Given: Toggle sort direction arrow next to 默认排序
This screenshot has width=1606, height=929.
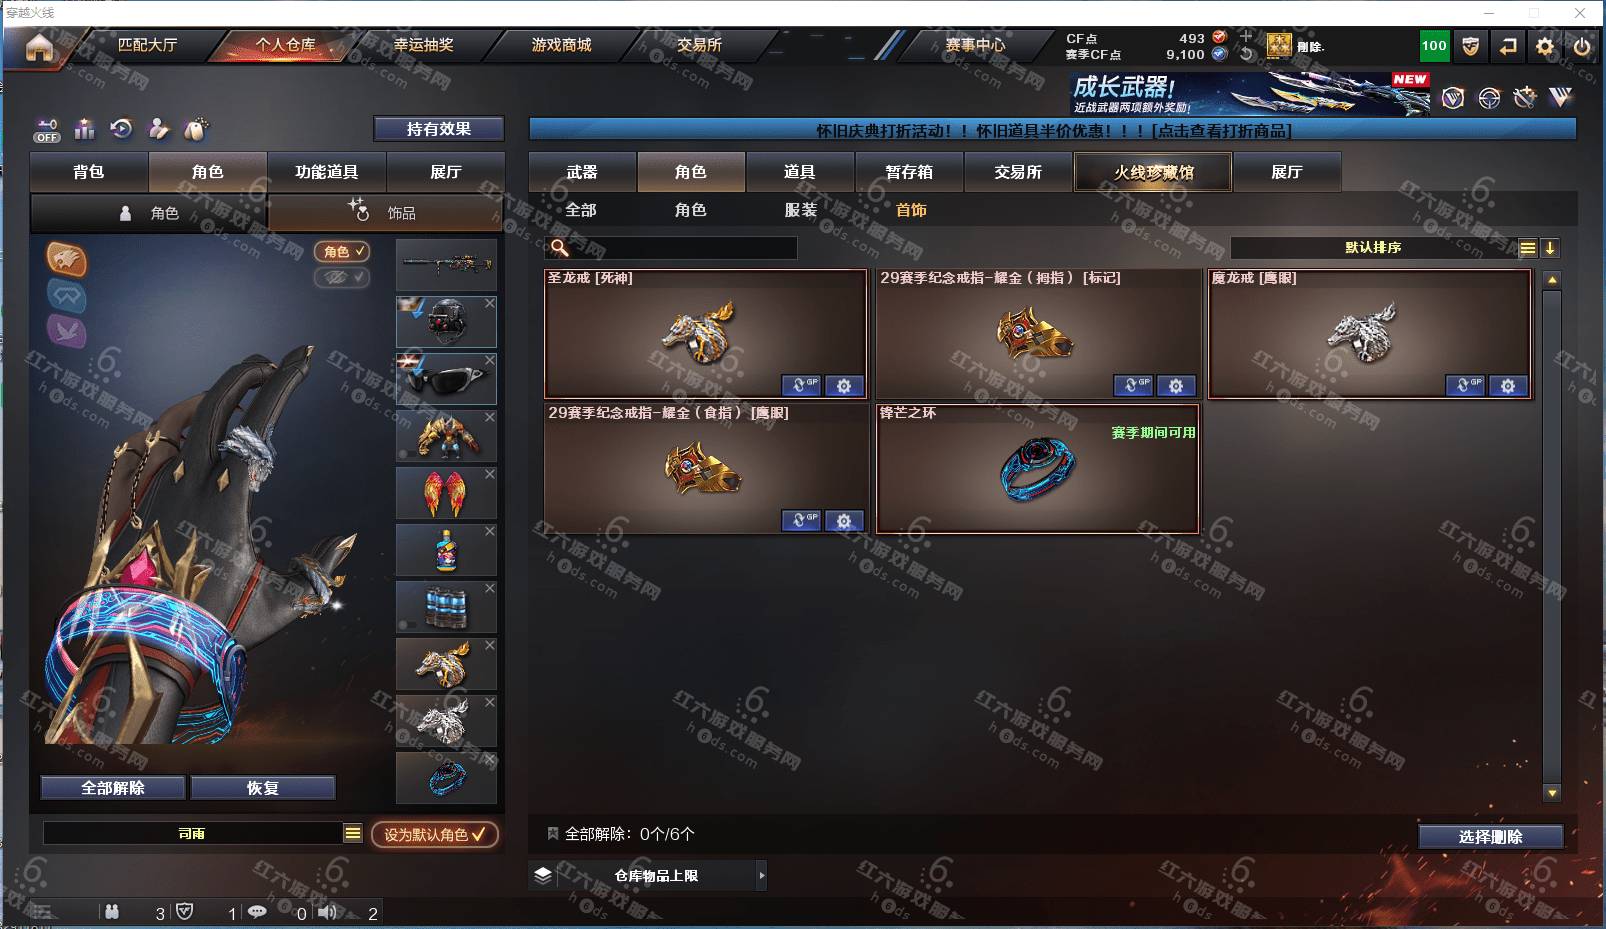Looking at the screenshot, I should [x=1550, y=248].
